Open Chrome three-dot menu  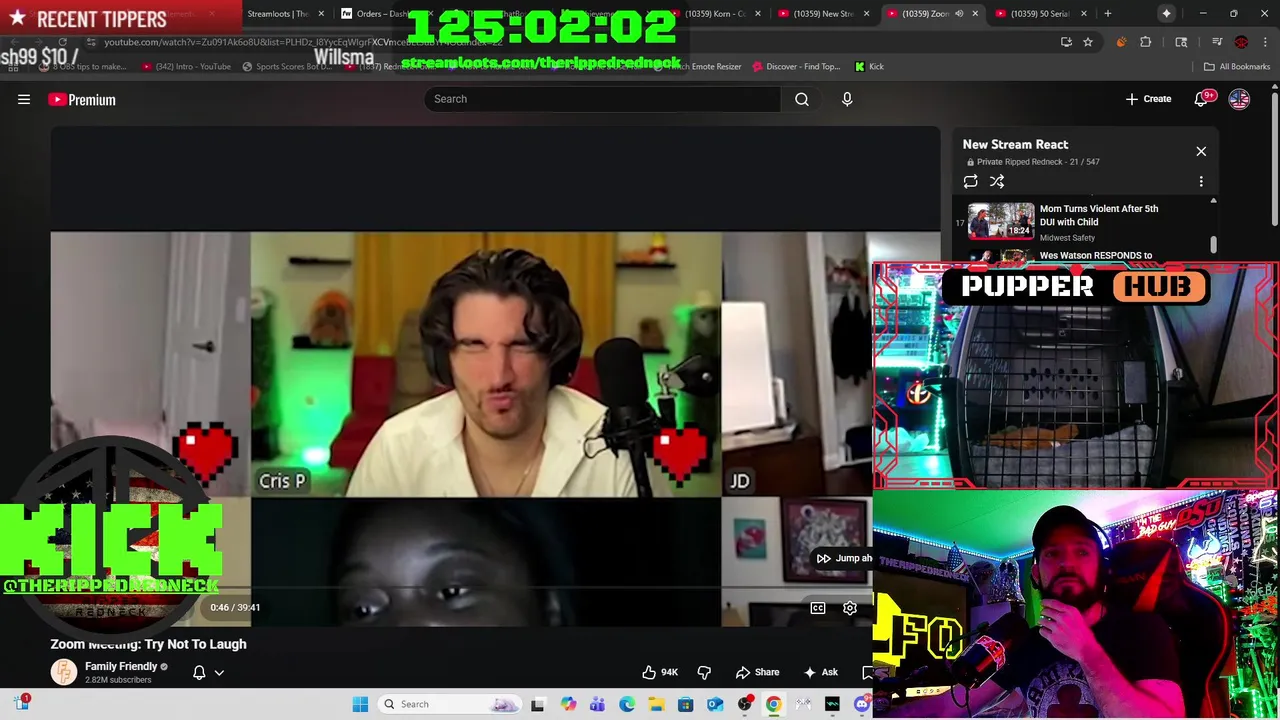(1265, 42)
